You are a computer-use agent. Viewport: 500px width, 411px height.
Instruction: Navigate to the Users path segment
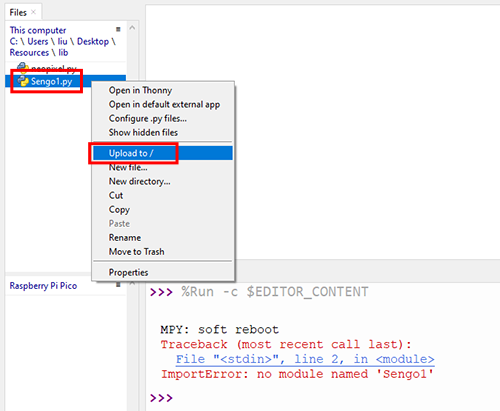coord(38,41)
